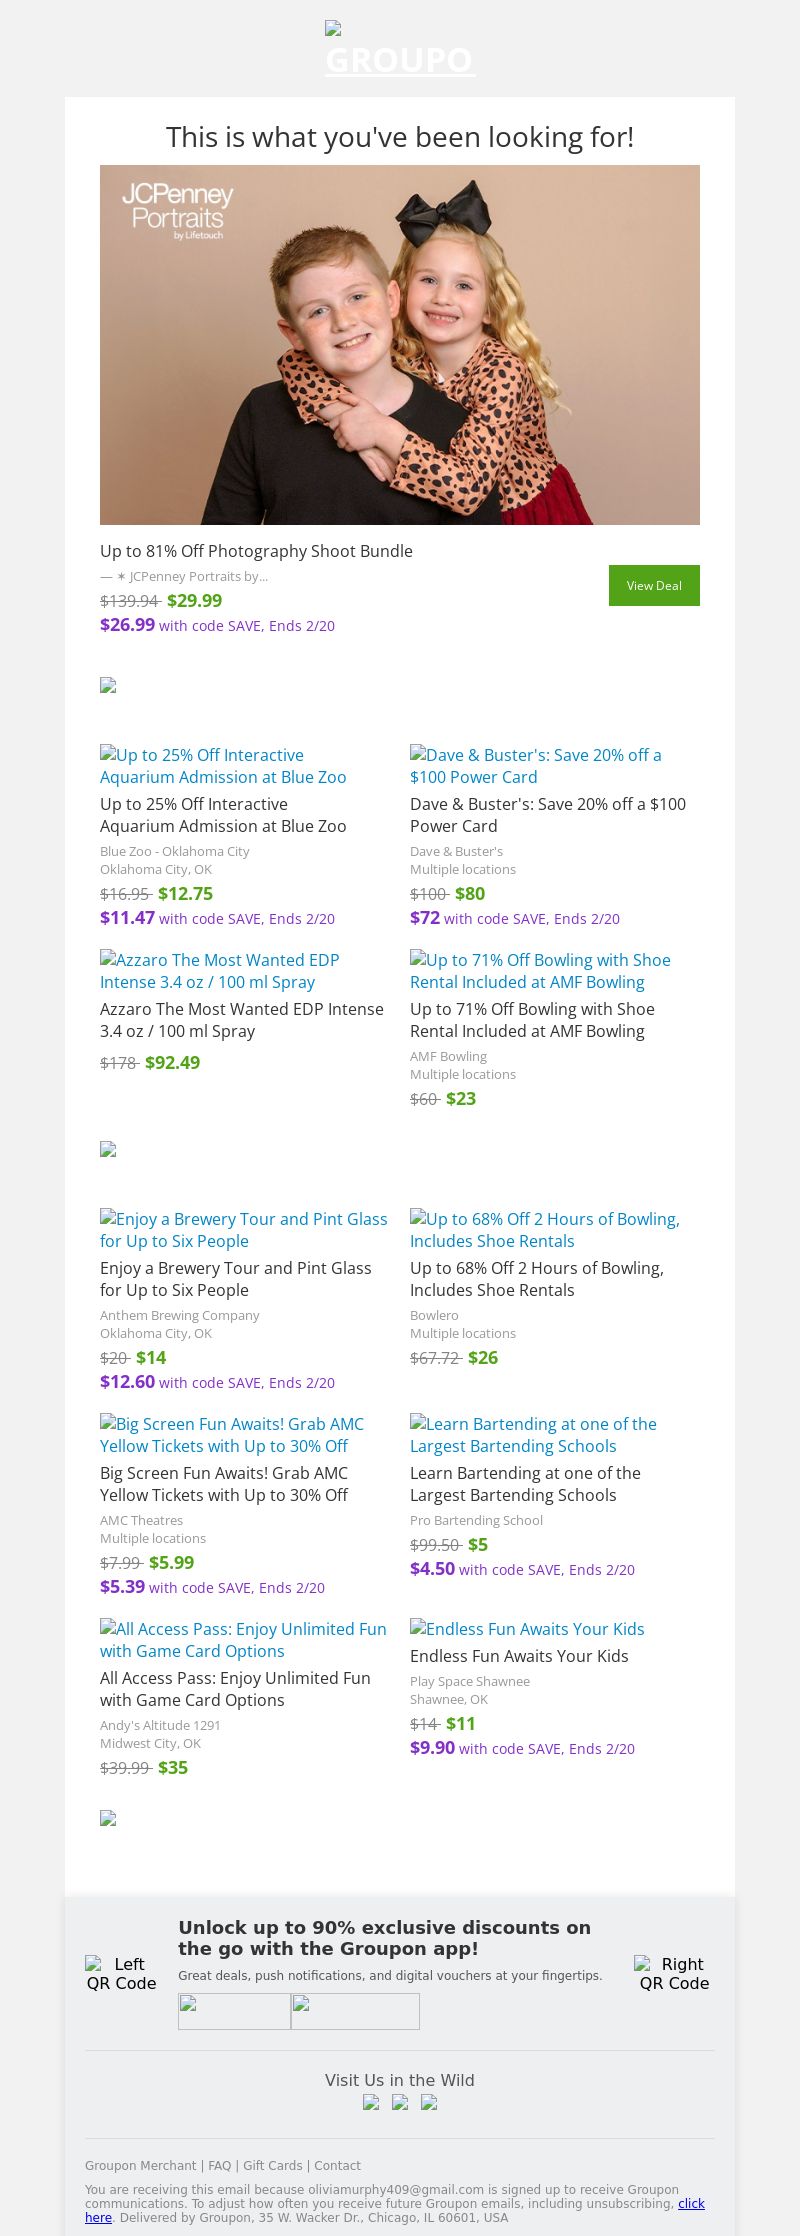Click the middle social icon under Visit Us
Image resolution: width=800 pixels, height=2236 pixels.
click(x=400, y=2102)
